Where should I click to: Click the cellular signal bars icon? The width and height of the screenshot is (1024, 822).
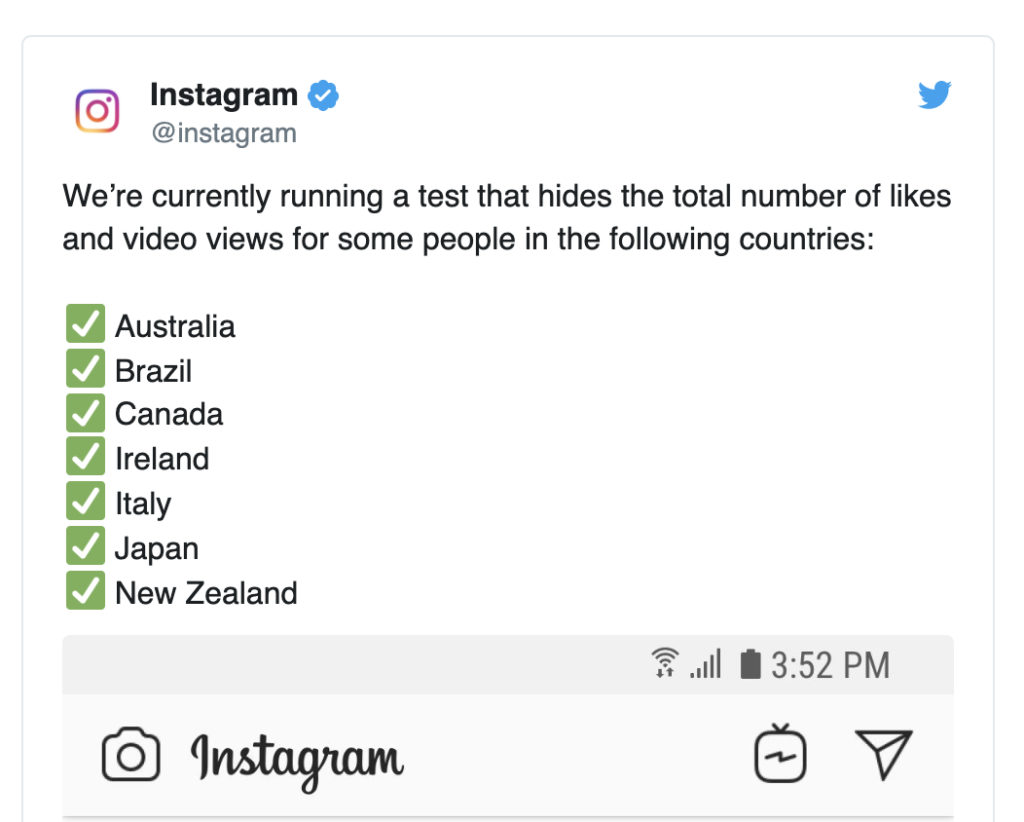tap(706, 664)
